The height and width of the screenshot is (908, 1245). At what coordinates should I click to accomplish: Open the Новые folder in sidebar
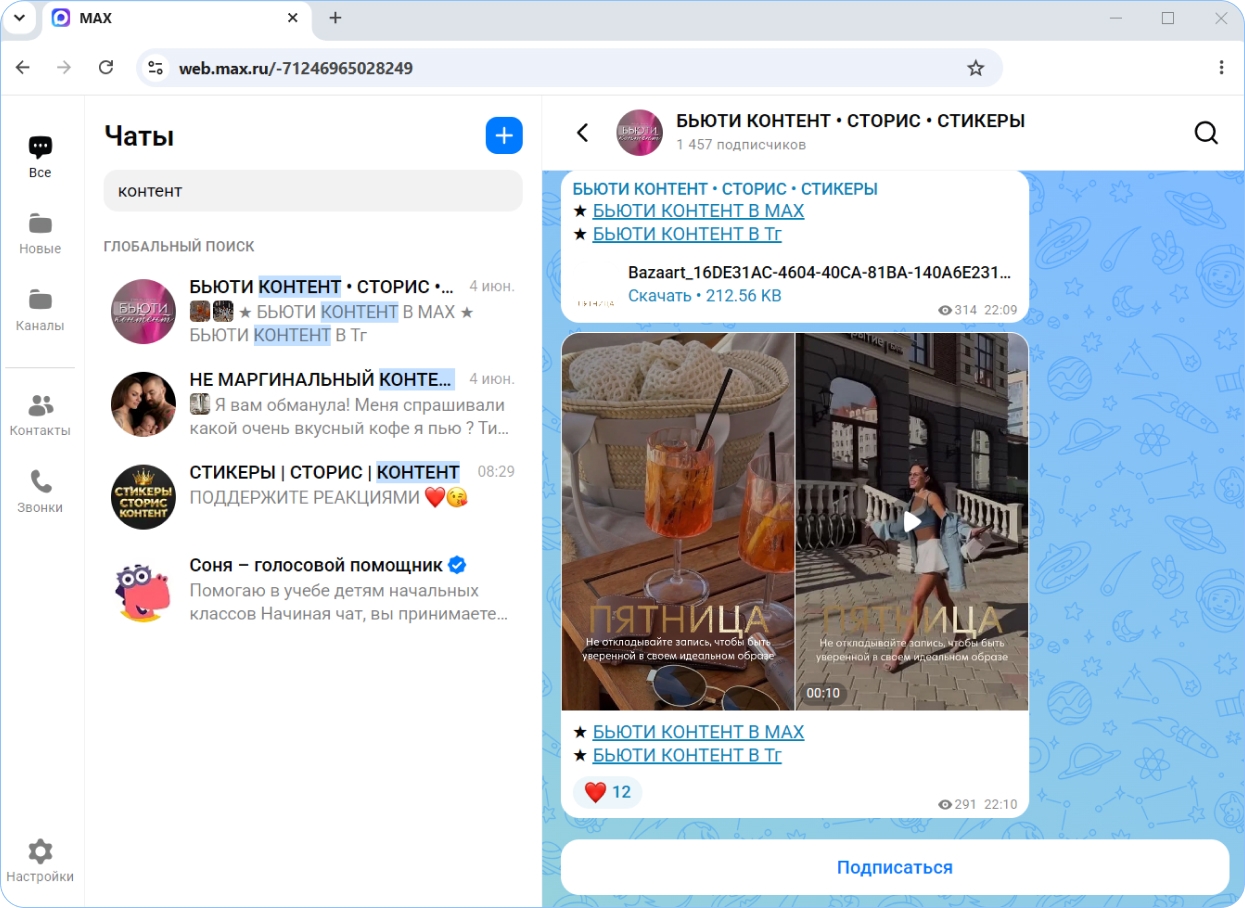[x=40, y=234]
